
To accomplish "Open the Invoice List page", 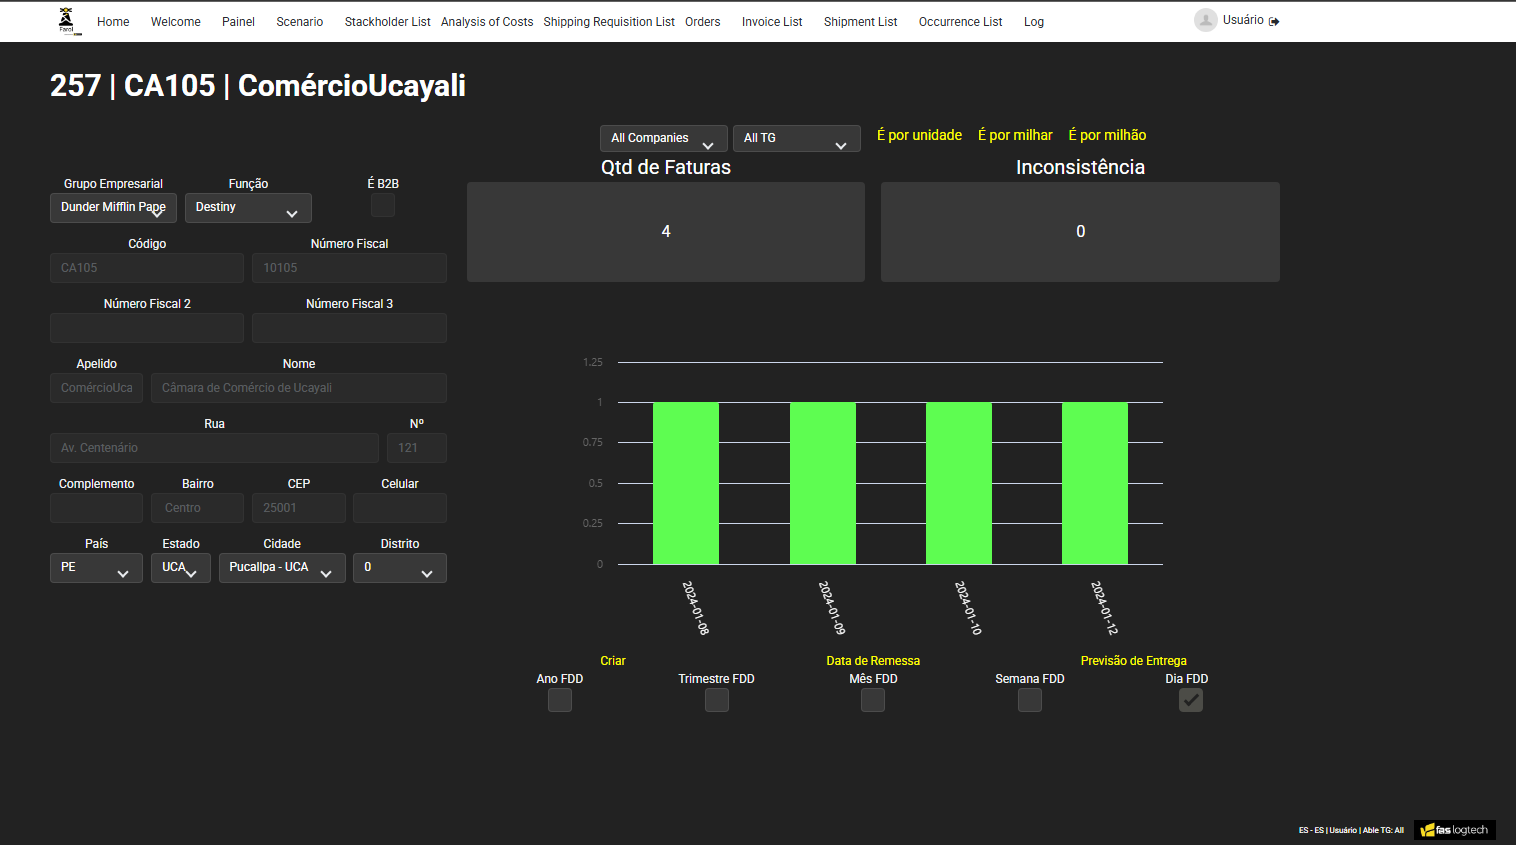I will click(x=771, y=21).
